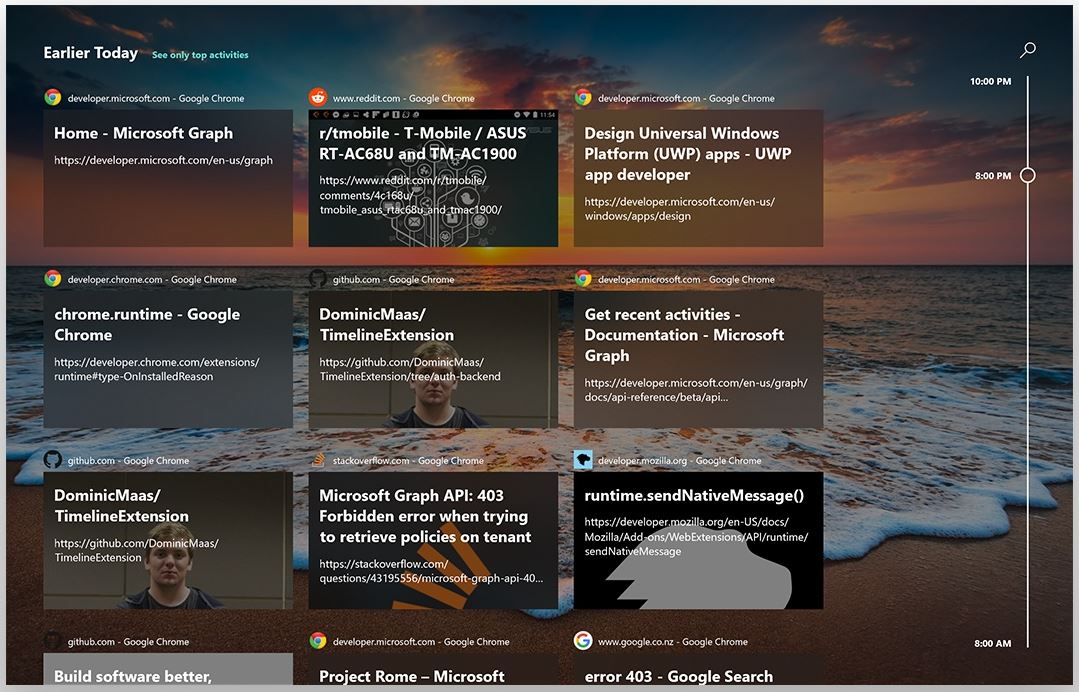Open Build software better GitHub card
Viewport: 1079px width, 692px height.
[x=168, y=669]
